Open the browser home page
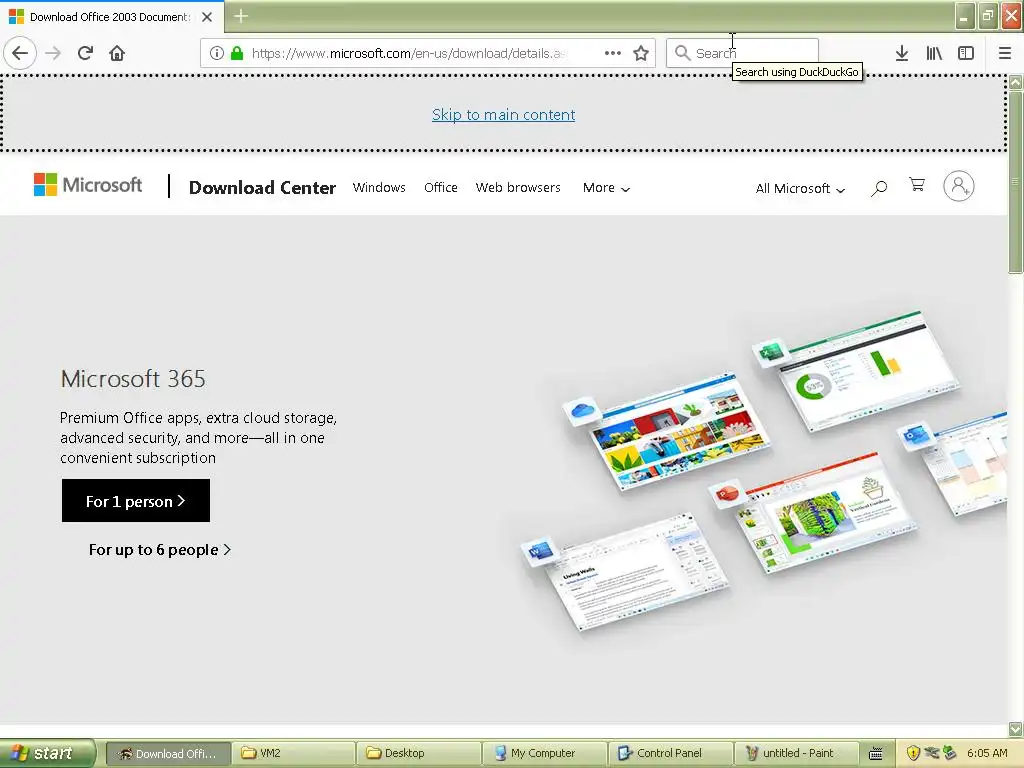Viewport: 1024px width, 768px height. click(117, 53)
